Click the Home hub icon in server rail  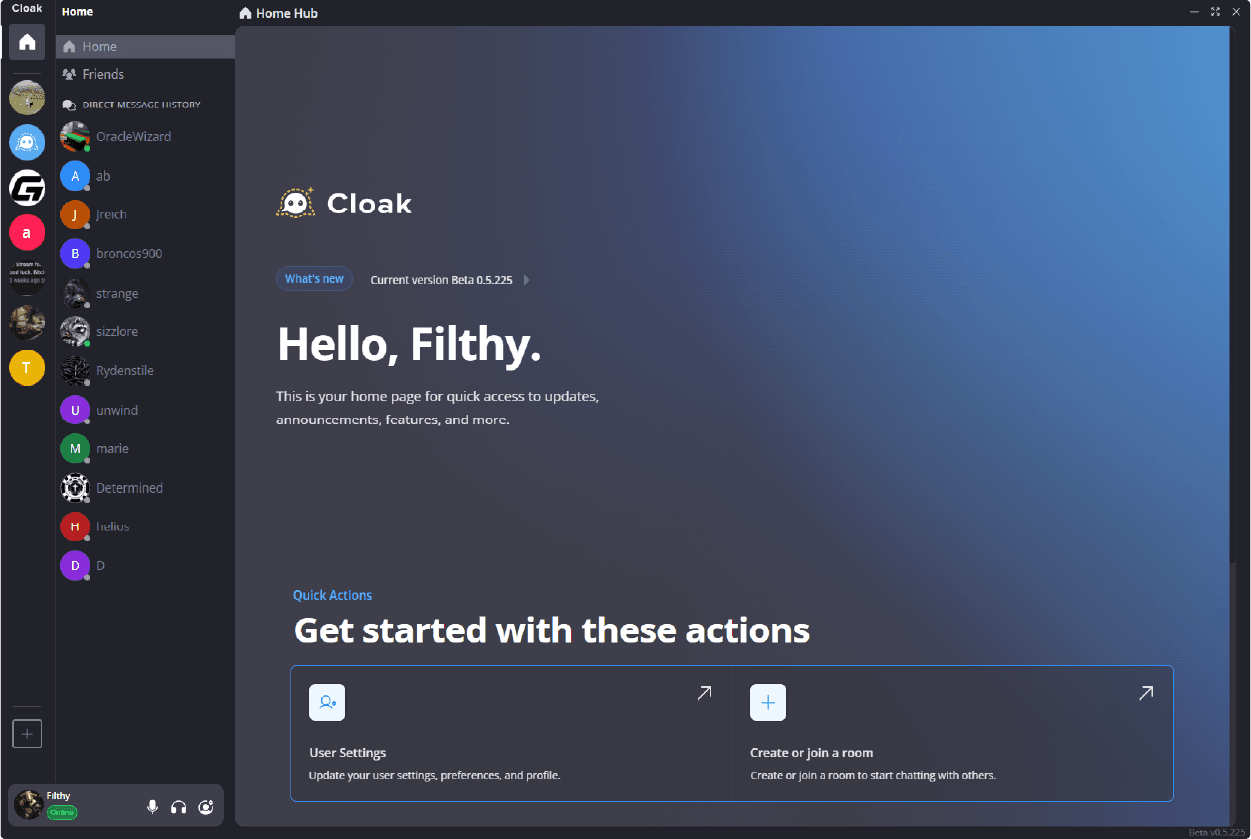click(x=27, y=42)
